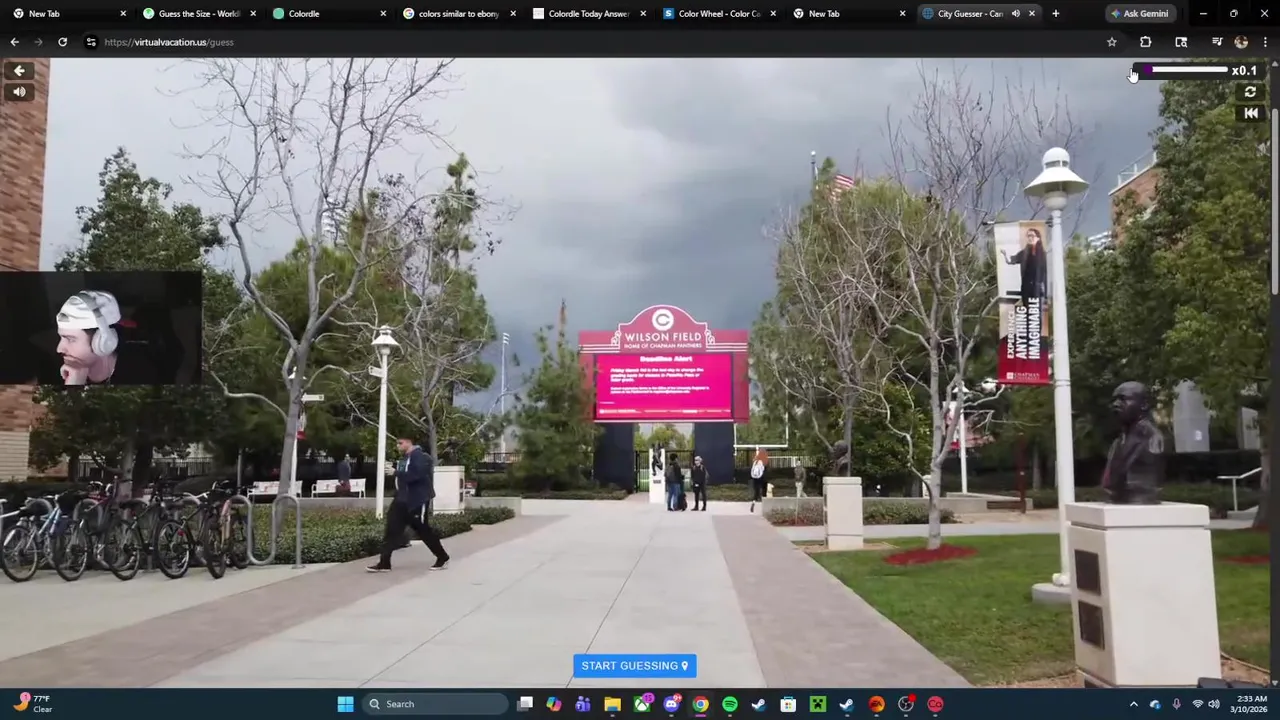
Task: Switch to colors similar to ebony tab
Action: [x=458, y=14]
